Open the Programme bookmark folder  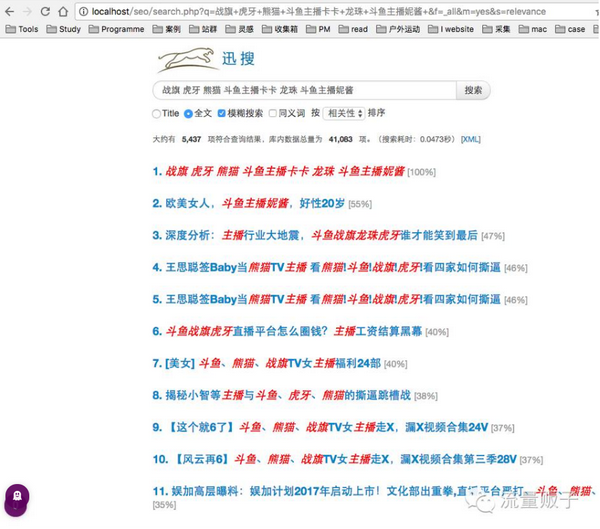[116, 29]
